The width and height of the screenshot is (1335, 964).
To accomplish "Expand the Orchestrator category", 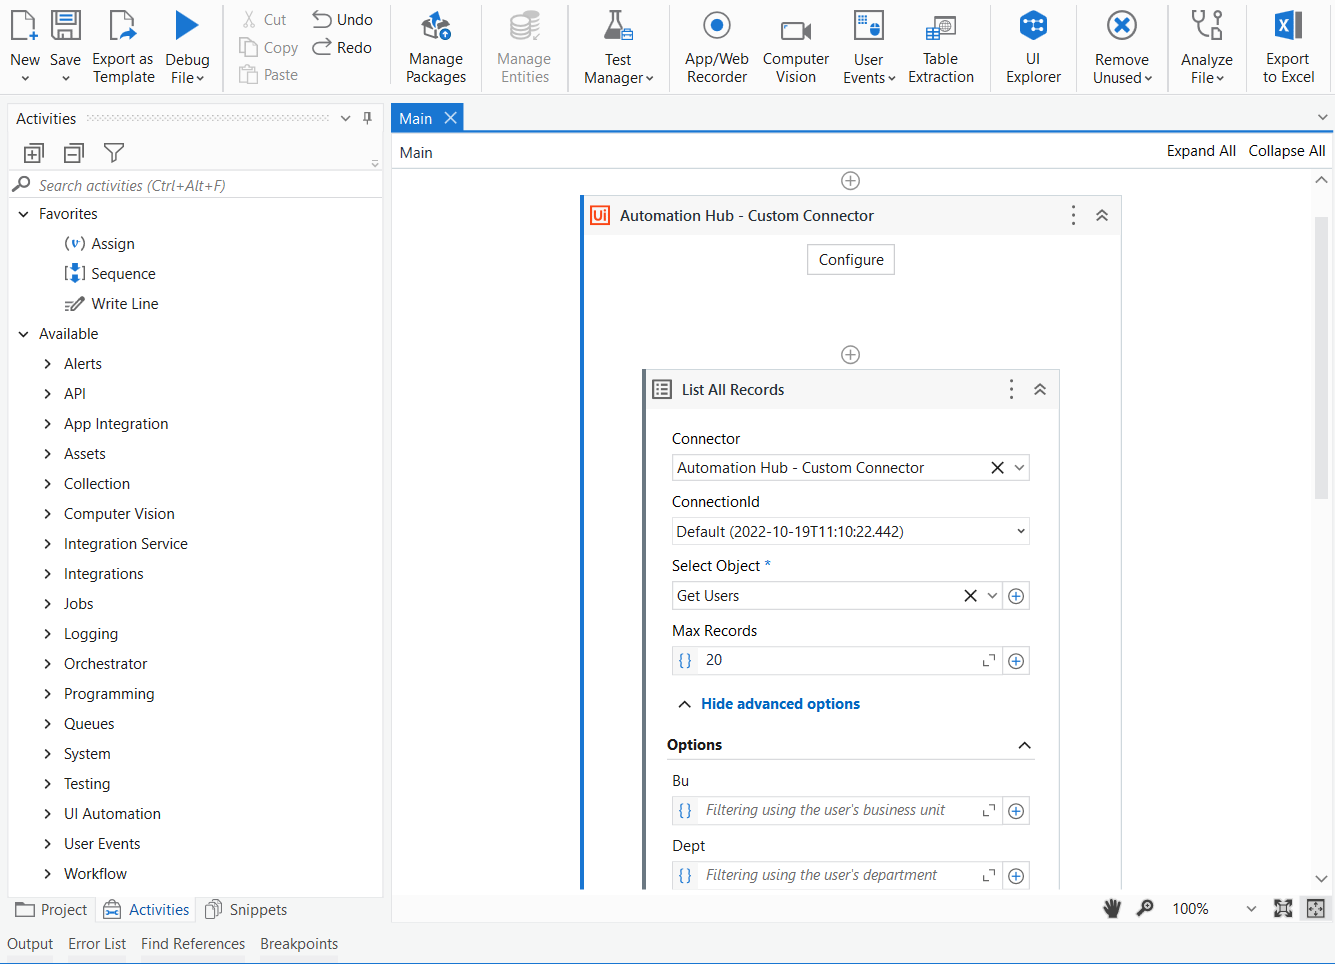I will (47, 664).
